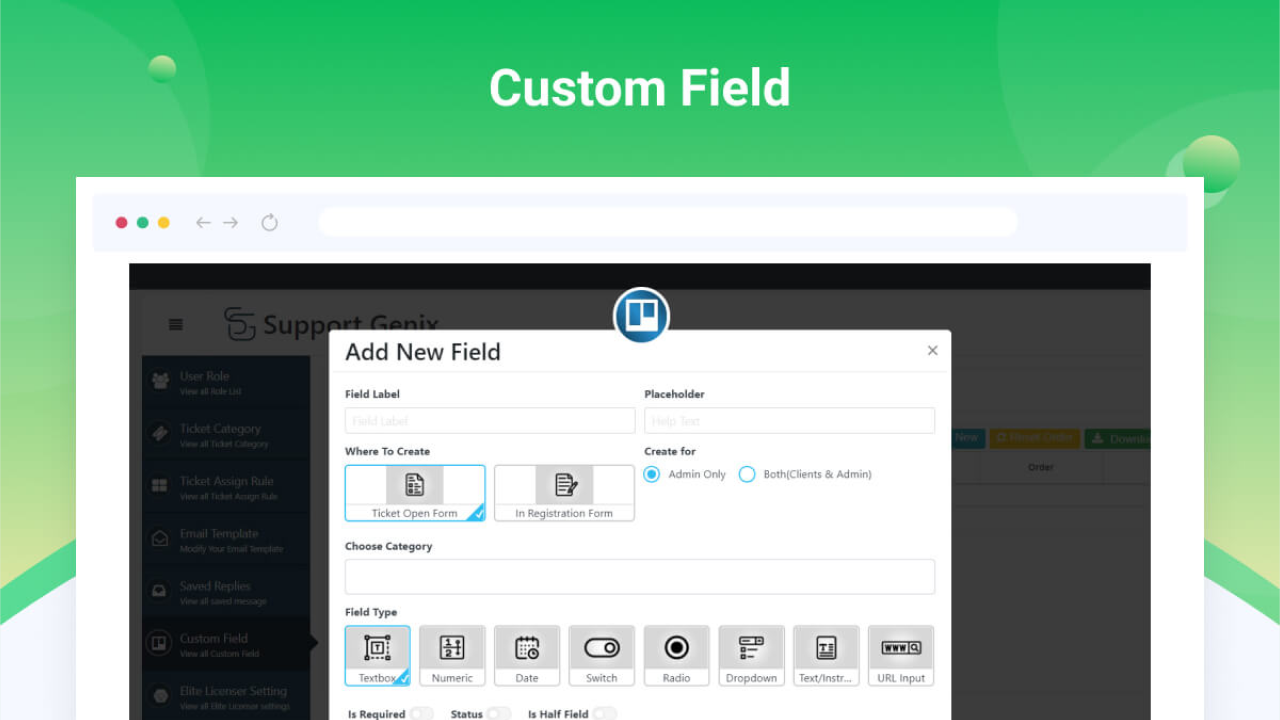Image resolution: width=1280 pixels, height=720 pixels.
Task: Pick the Date field type
Action: 527,656
